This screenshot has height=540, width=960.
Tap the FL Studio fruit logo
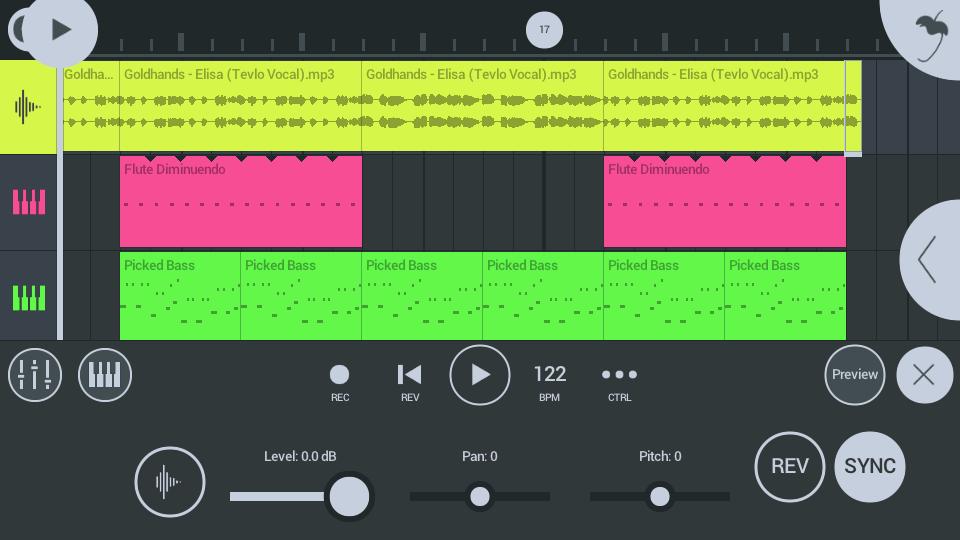[x=929, y=35]
